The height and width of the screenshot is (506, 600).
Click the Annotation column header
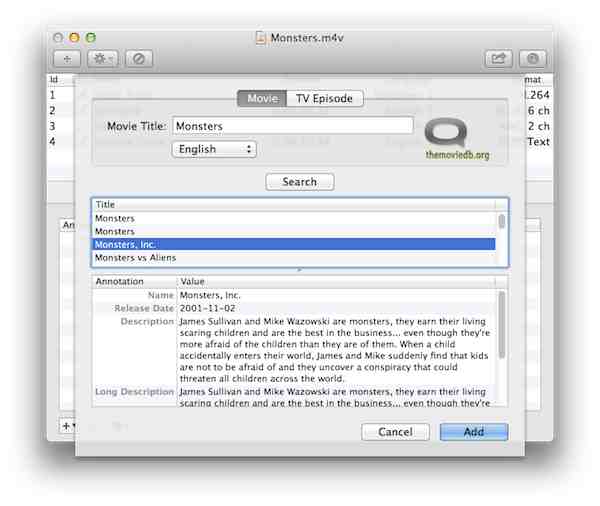135,281
